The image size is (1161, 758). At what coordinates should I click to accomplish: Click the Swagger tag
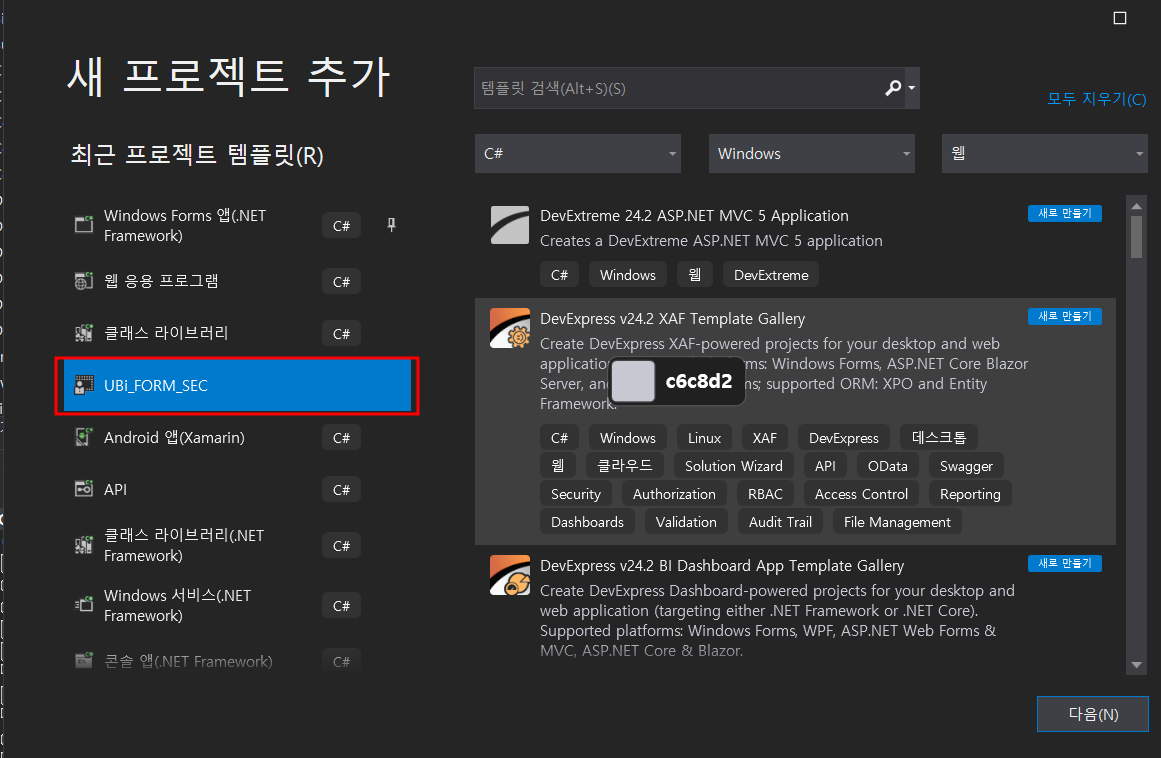966,466
